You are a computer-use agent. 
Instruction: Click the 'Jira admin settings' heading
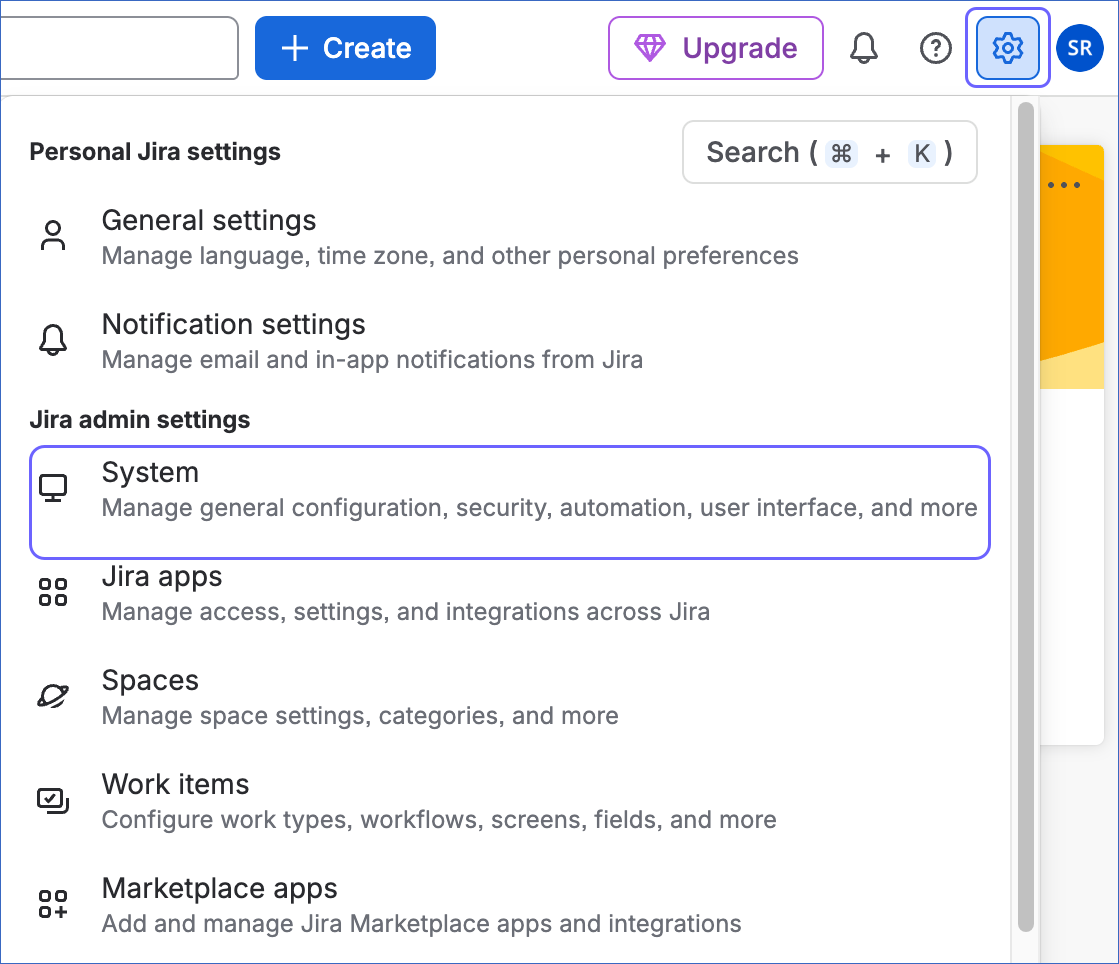pyautogui.click(x=140, y=420)
